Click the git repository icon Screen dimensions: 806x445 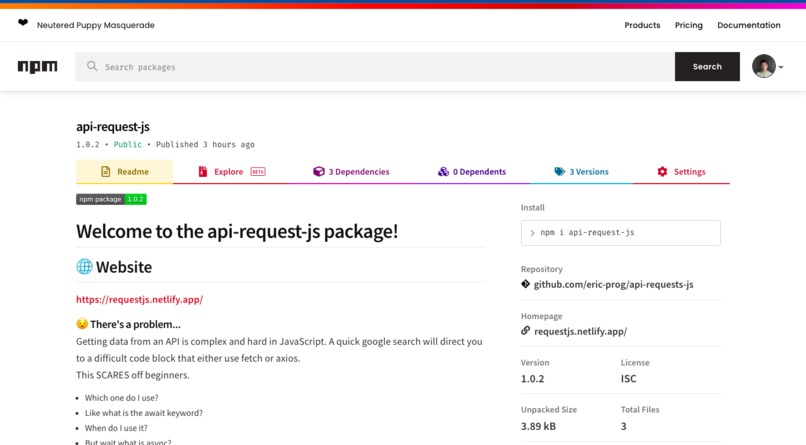click(x=525, y=284)
